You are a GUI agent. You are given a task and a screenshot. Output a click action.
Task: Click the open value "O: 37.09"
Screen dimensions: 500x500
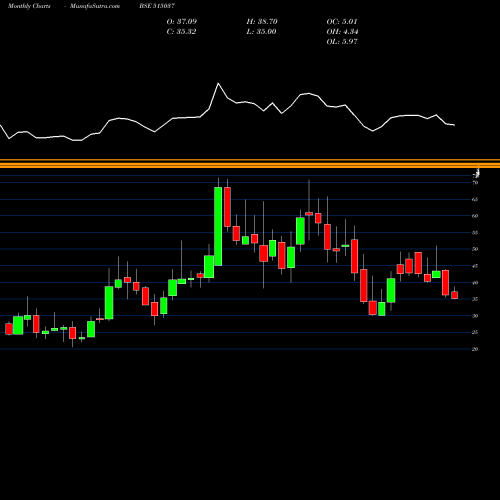point(182,21)
